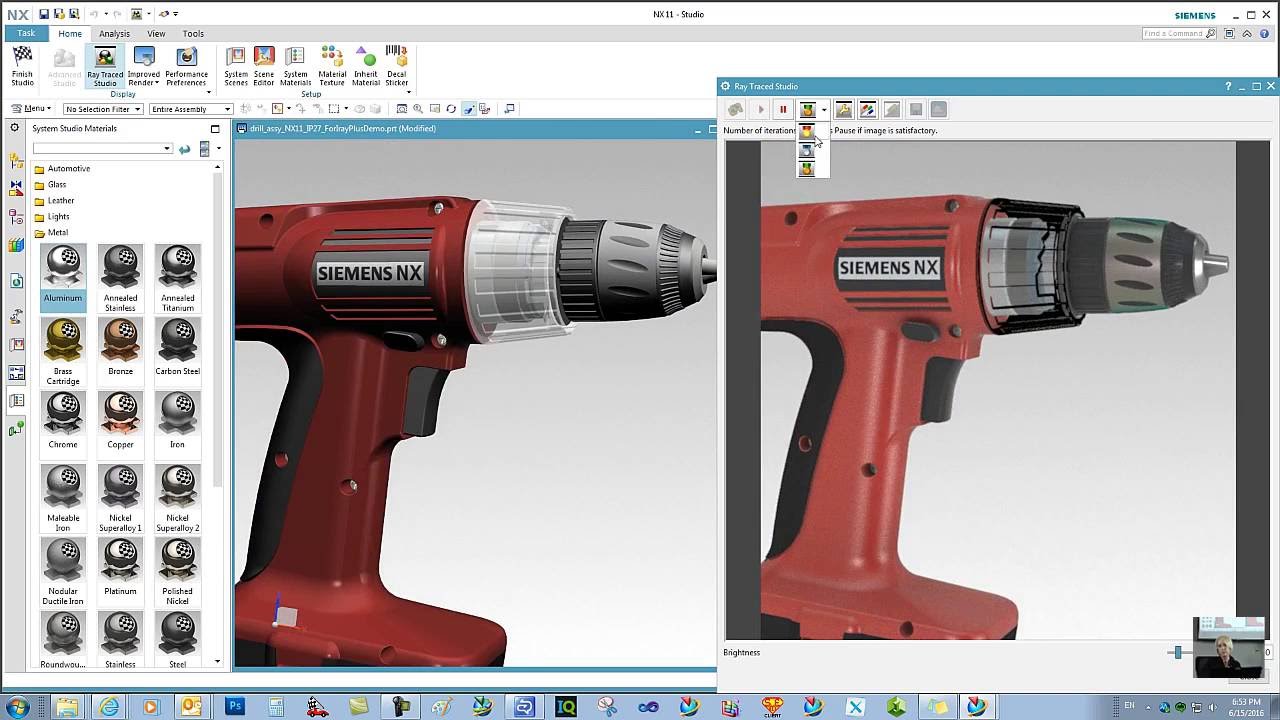Open the Menu dropdown in the top bar
This screenshot has height=720, width=1280.
click(30, 109)
